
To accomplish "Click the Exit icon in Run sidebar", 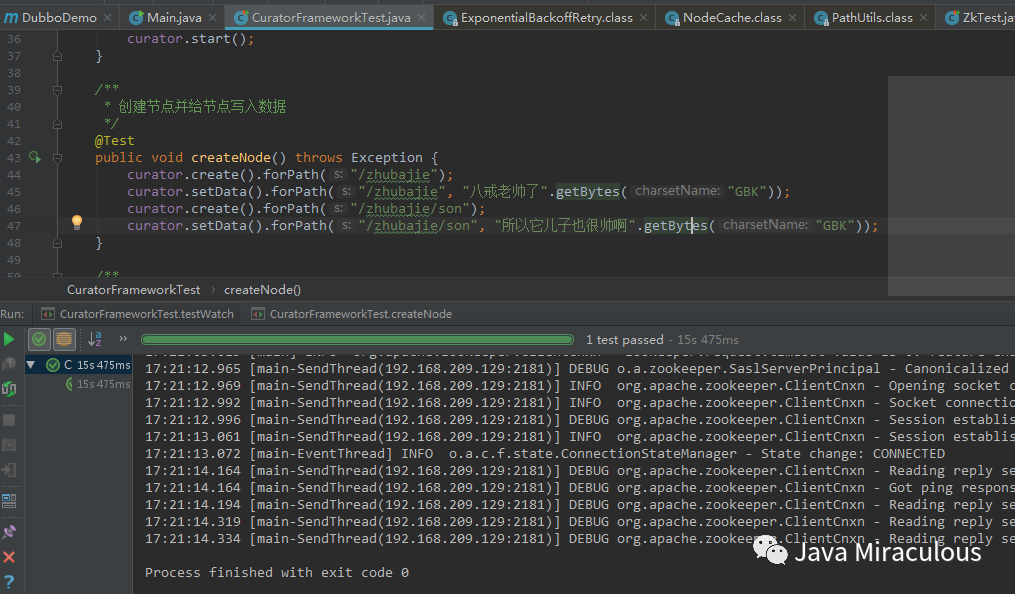I will click(8, 470).
